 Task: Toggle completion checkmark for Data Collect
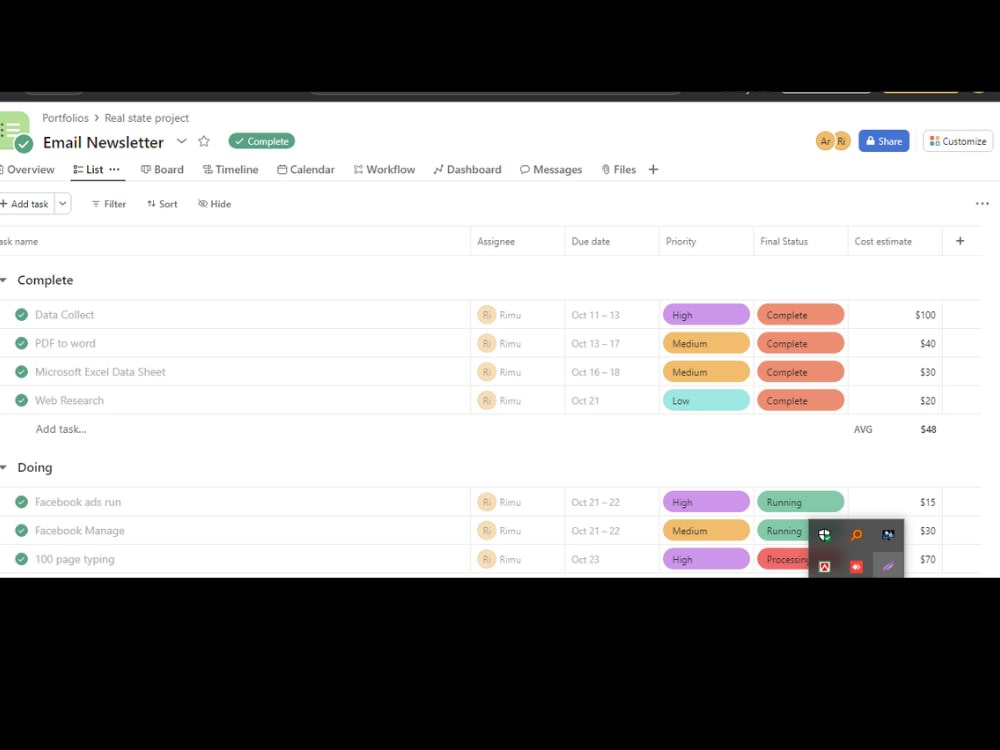coord(22,314)
